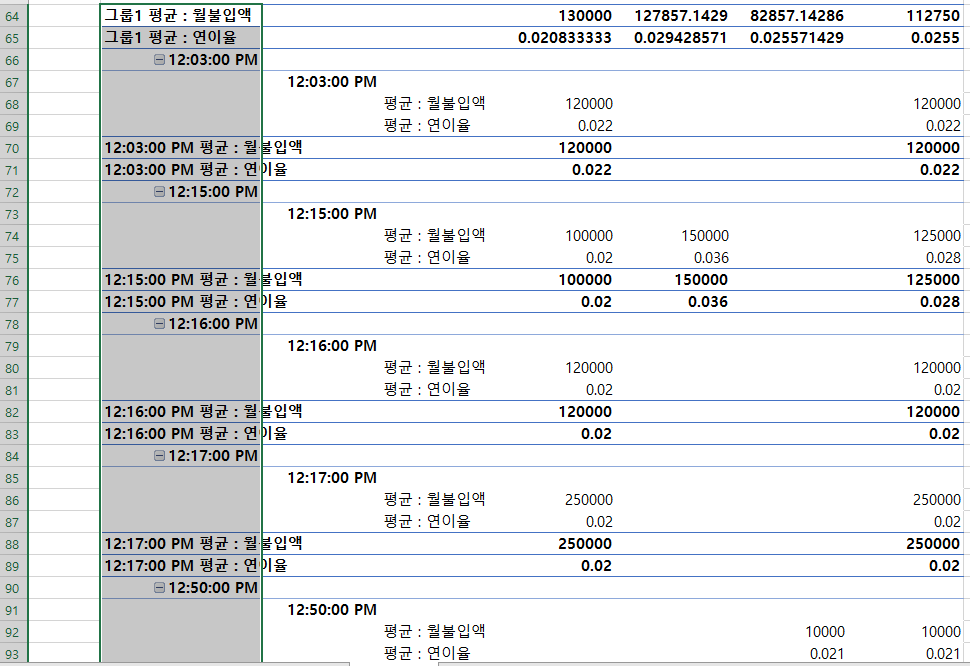Screen dimensions: 970x666
Task: Click the grand average cell 112750
Action: (x=932, y=16)
